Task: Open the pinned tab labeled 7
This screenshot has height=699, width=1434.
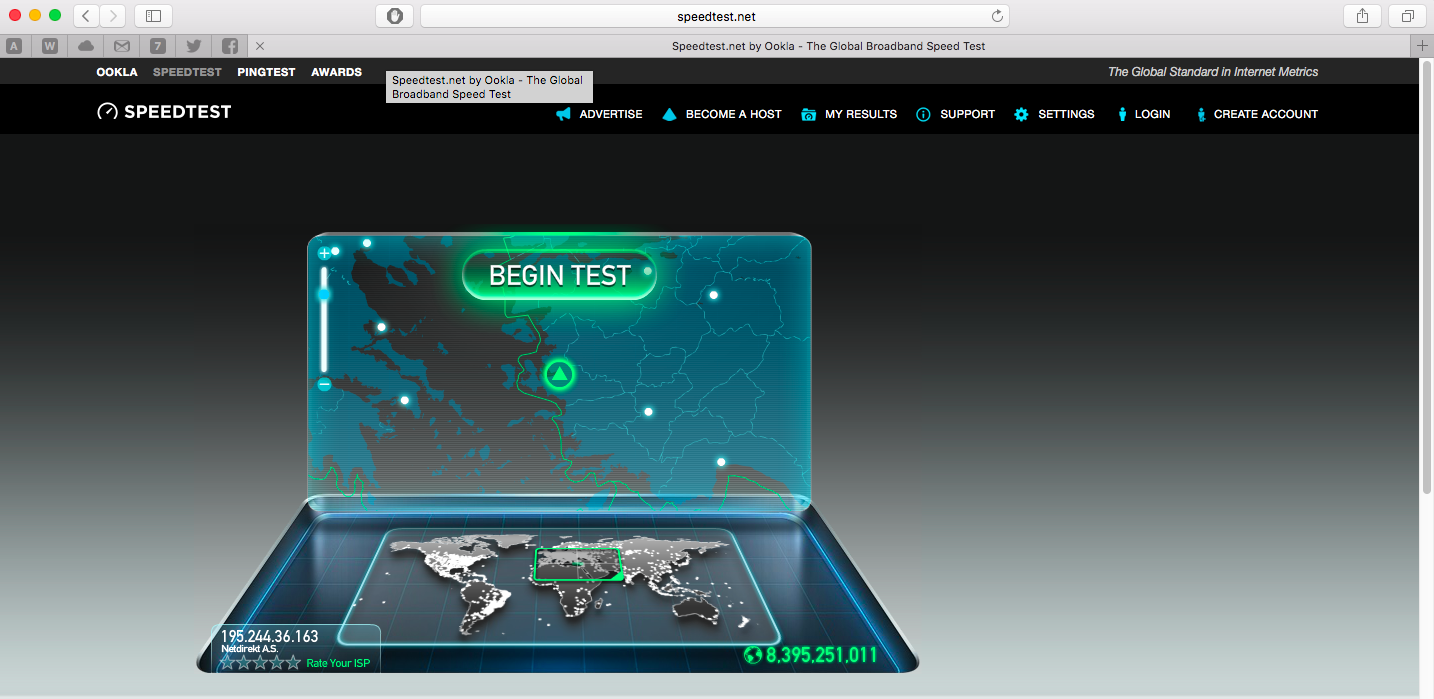Action: 158,46
